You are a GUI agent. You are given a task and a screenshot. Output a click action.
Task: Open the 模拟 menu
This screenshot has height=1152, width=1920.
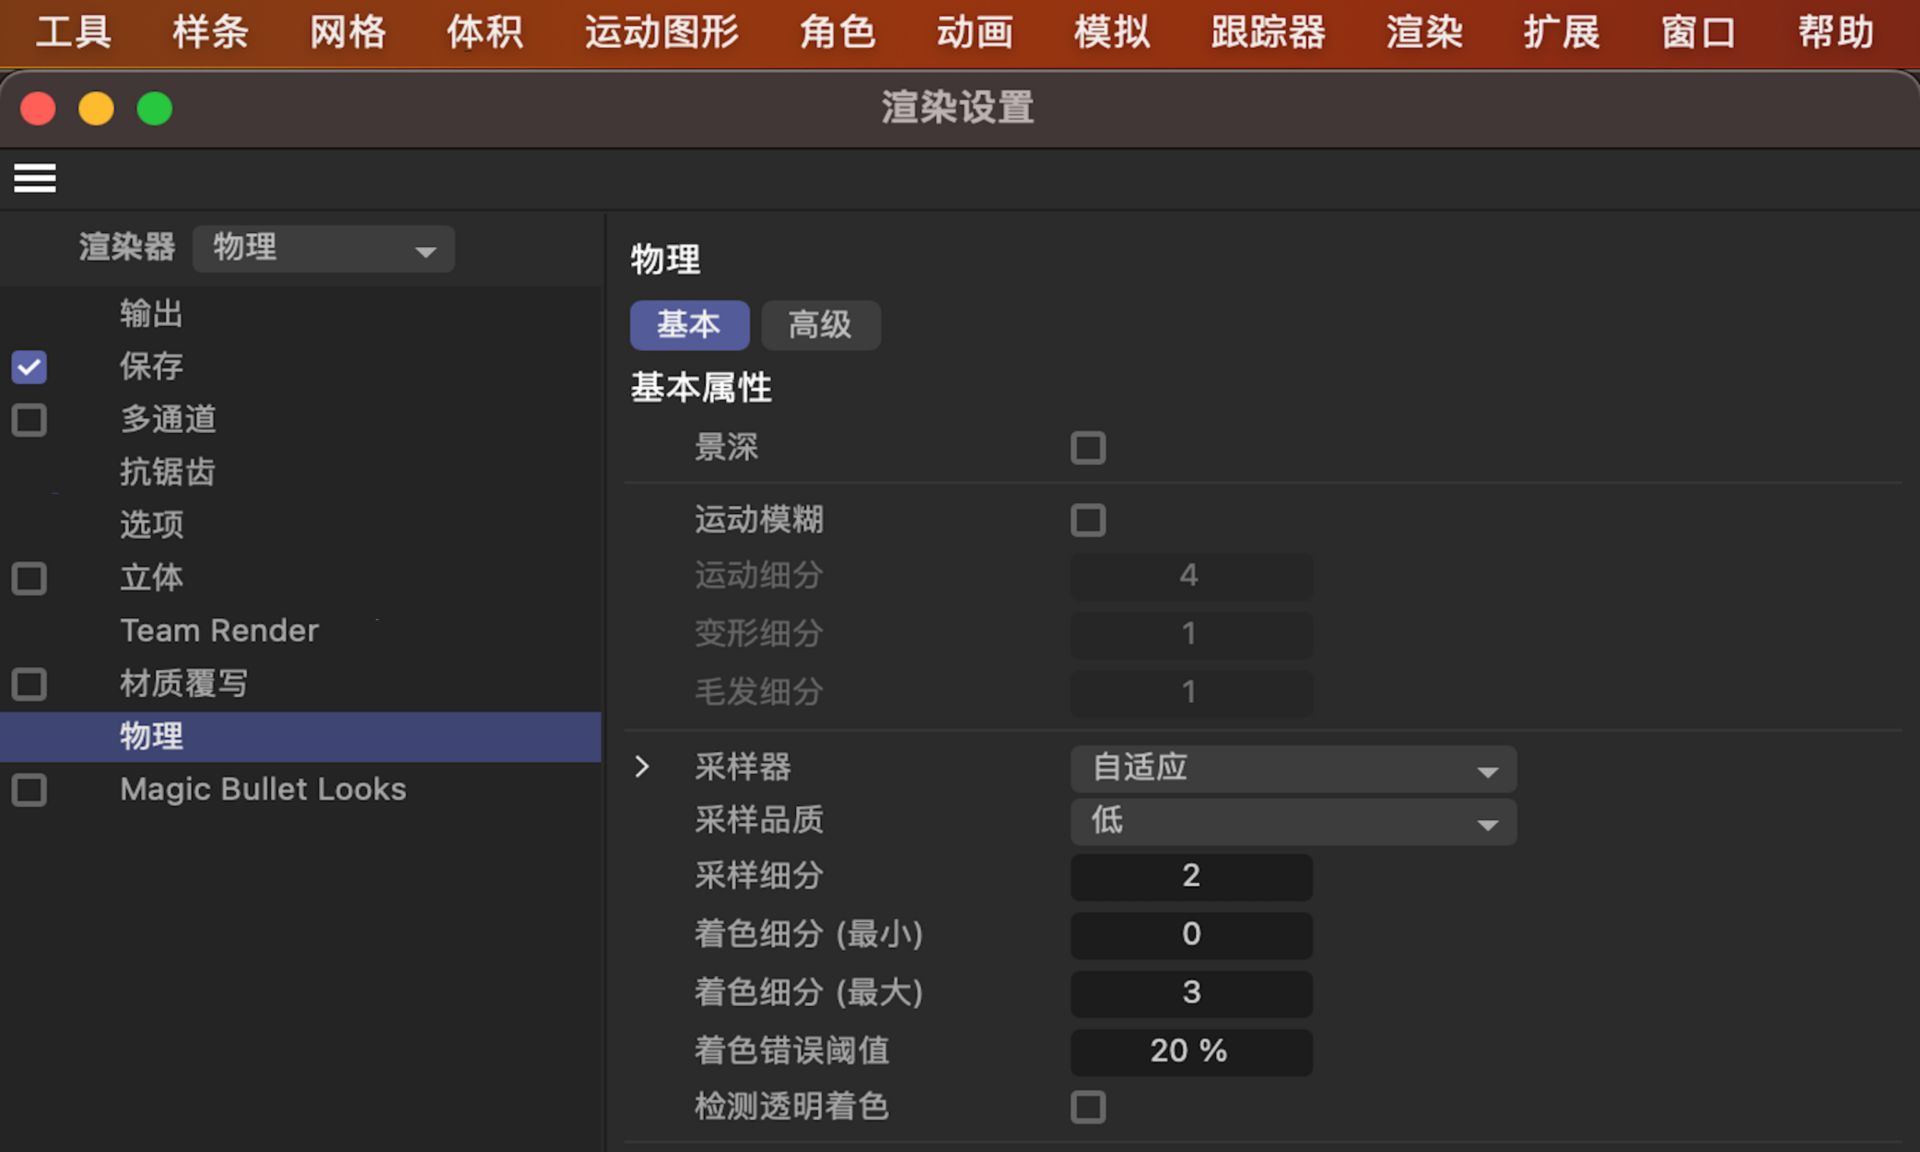1111,32
